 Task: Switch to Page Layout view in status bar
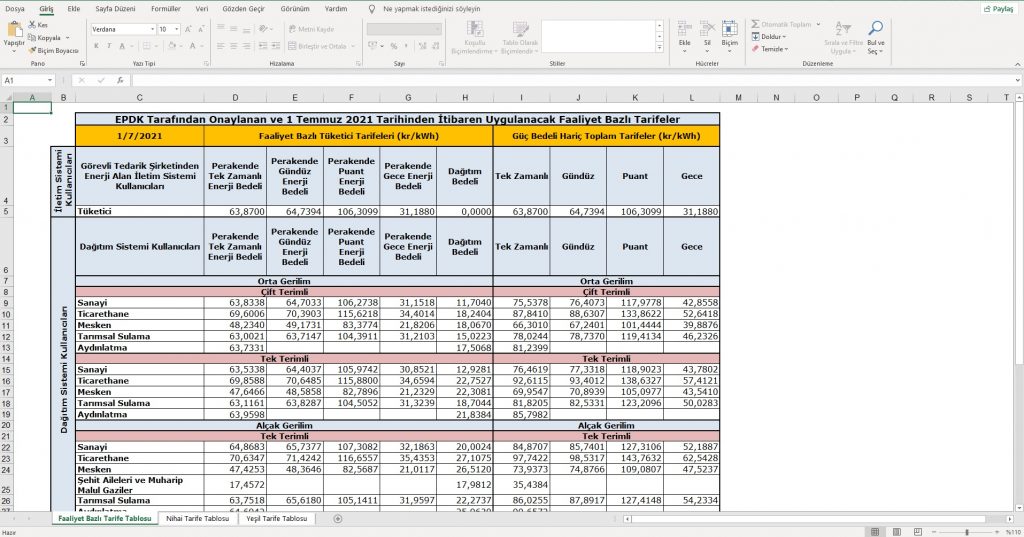(x=897, y=532)
